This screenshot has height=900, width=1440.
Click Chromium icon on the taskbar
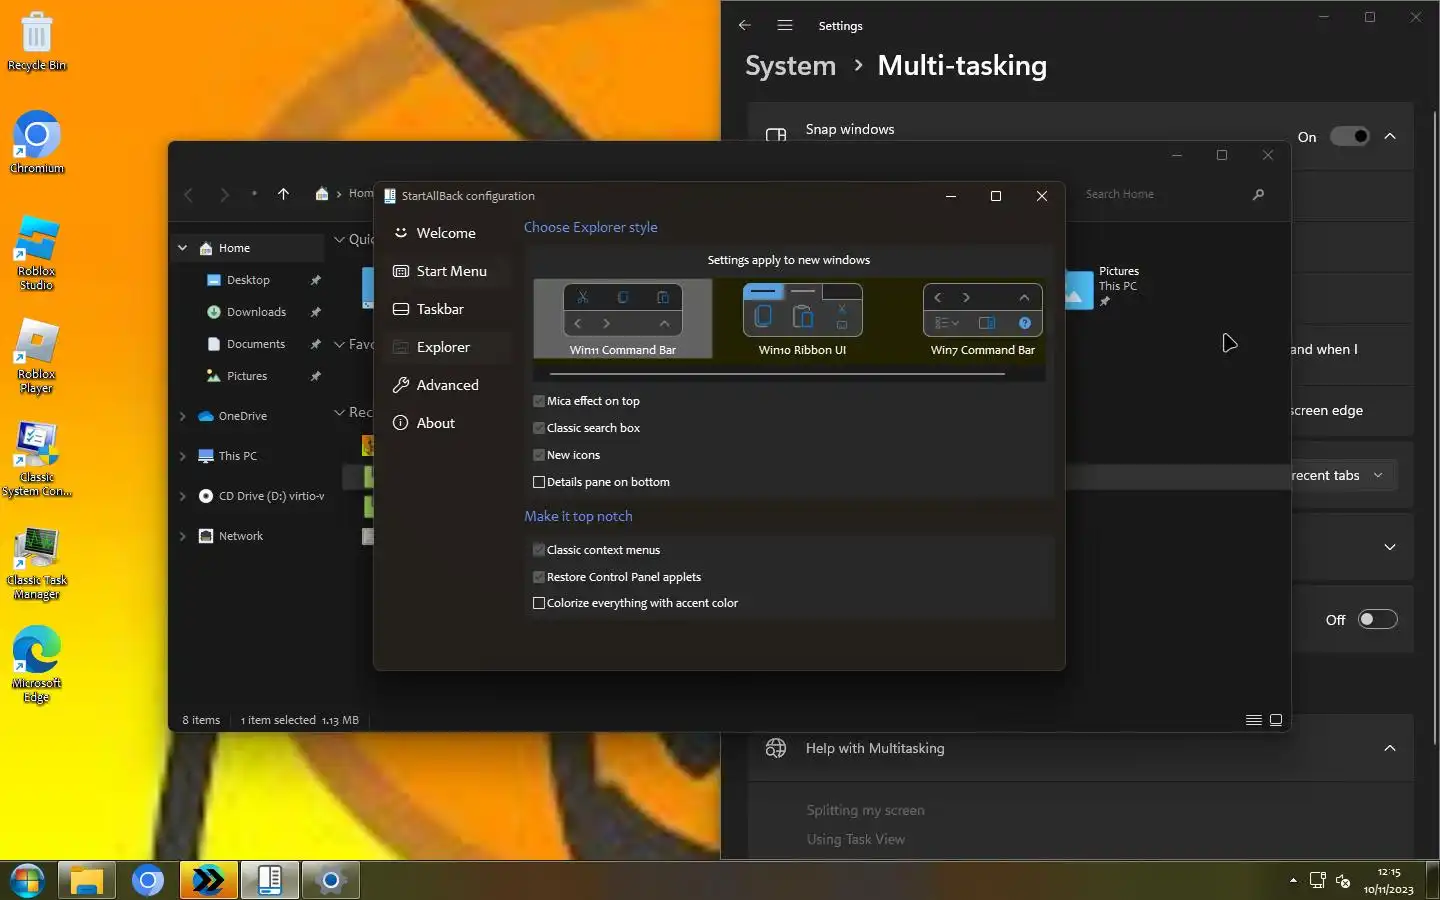[x=148, y=881]
